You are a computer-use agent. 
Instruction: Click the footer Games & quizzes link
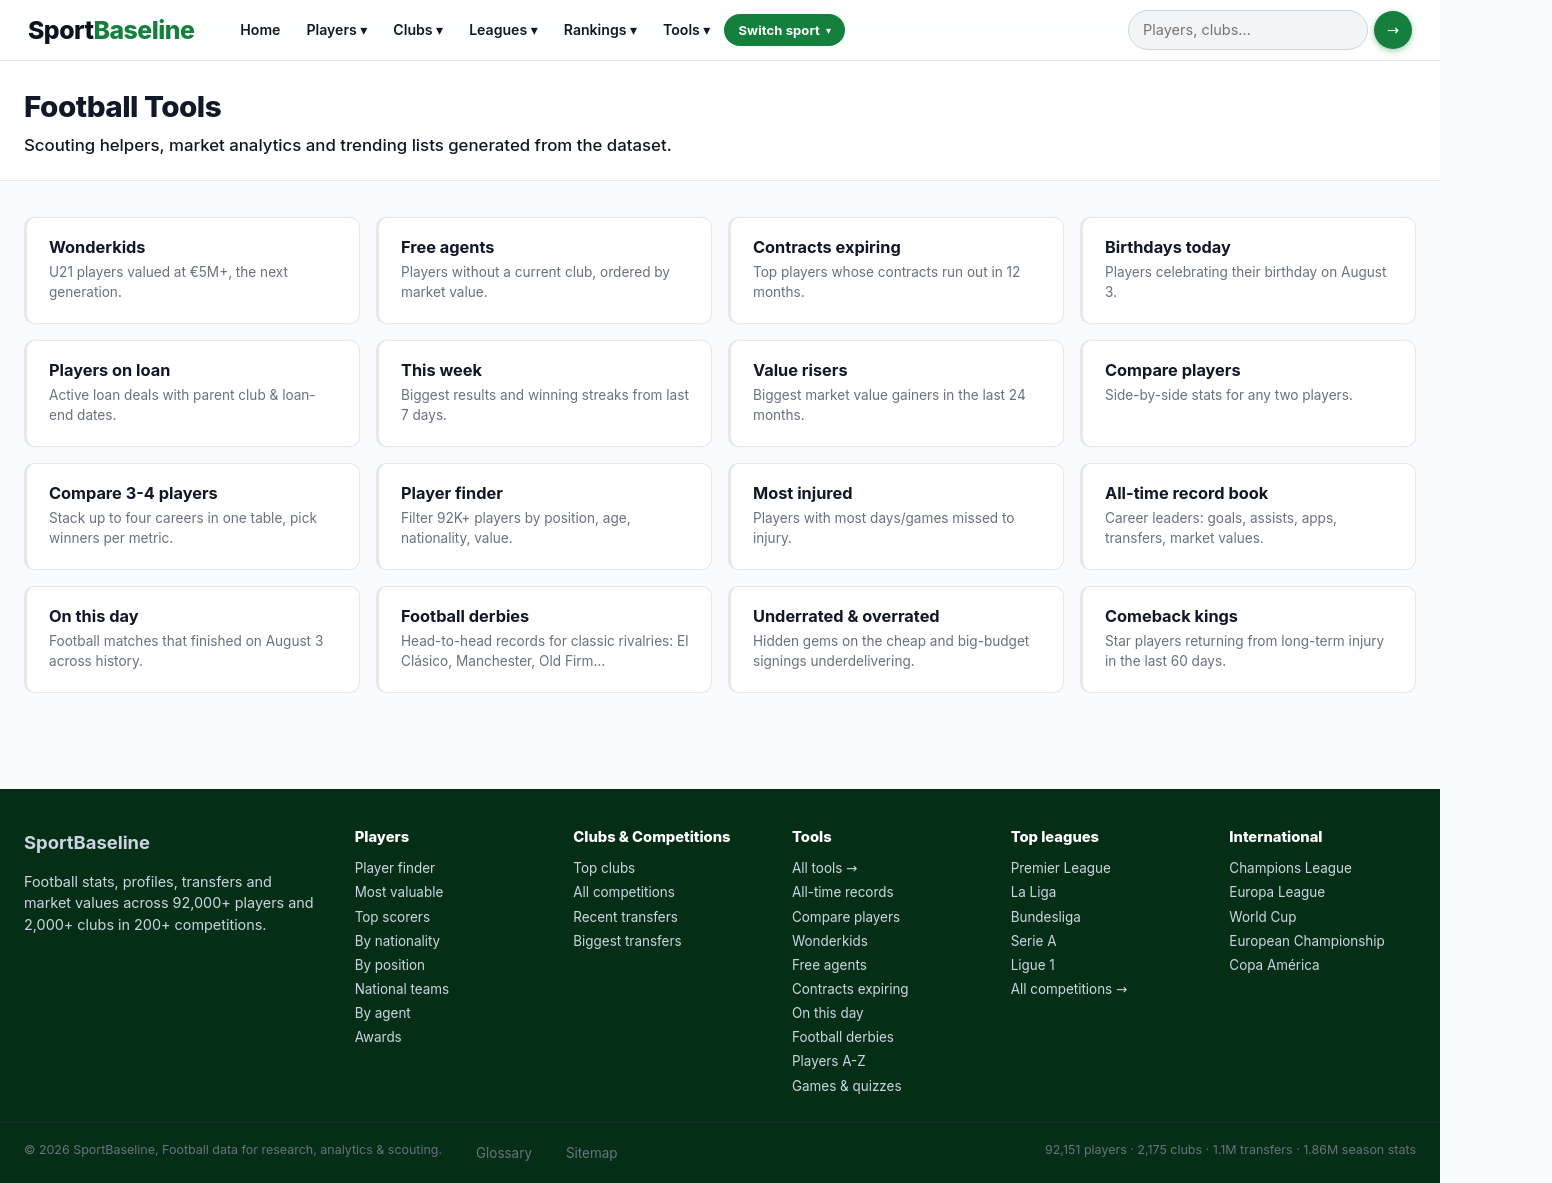point(847,1086)
